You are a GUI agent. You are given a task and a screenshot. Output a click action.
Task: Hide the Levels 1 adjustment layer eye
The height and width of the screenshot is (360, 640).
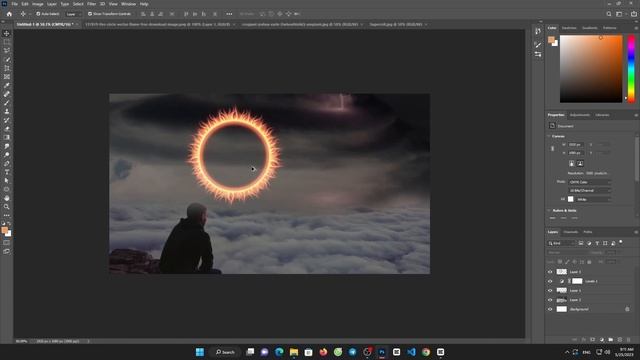(550, 281)
